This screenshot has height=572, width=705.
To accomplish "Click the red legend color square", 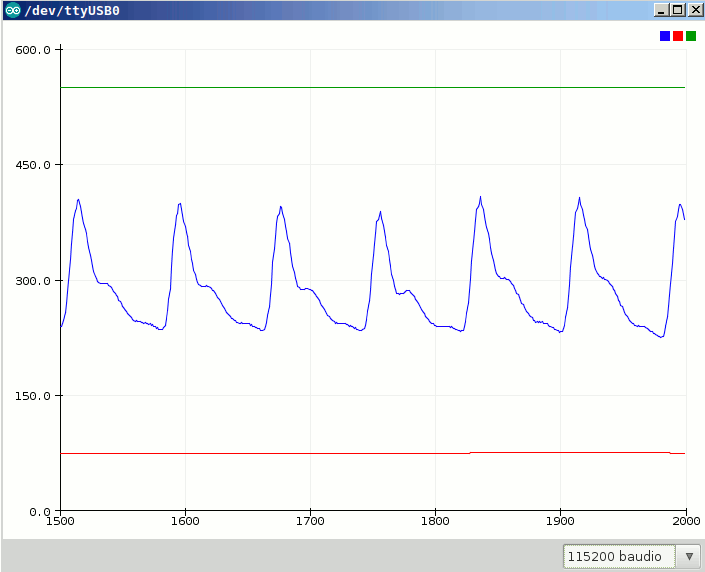I will coord(678,36).
